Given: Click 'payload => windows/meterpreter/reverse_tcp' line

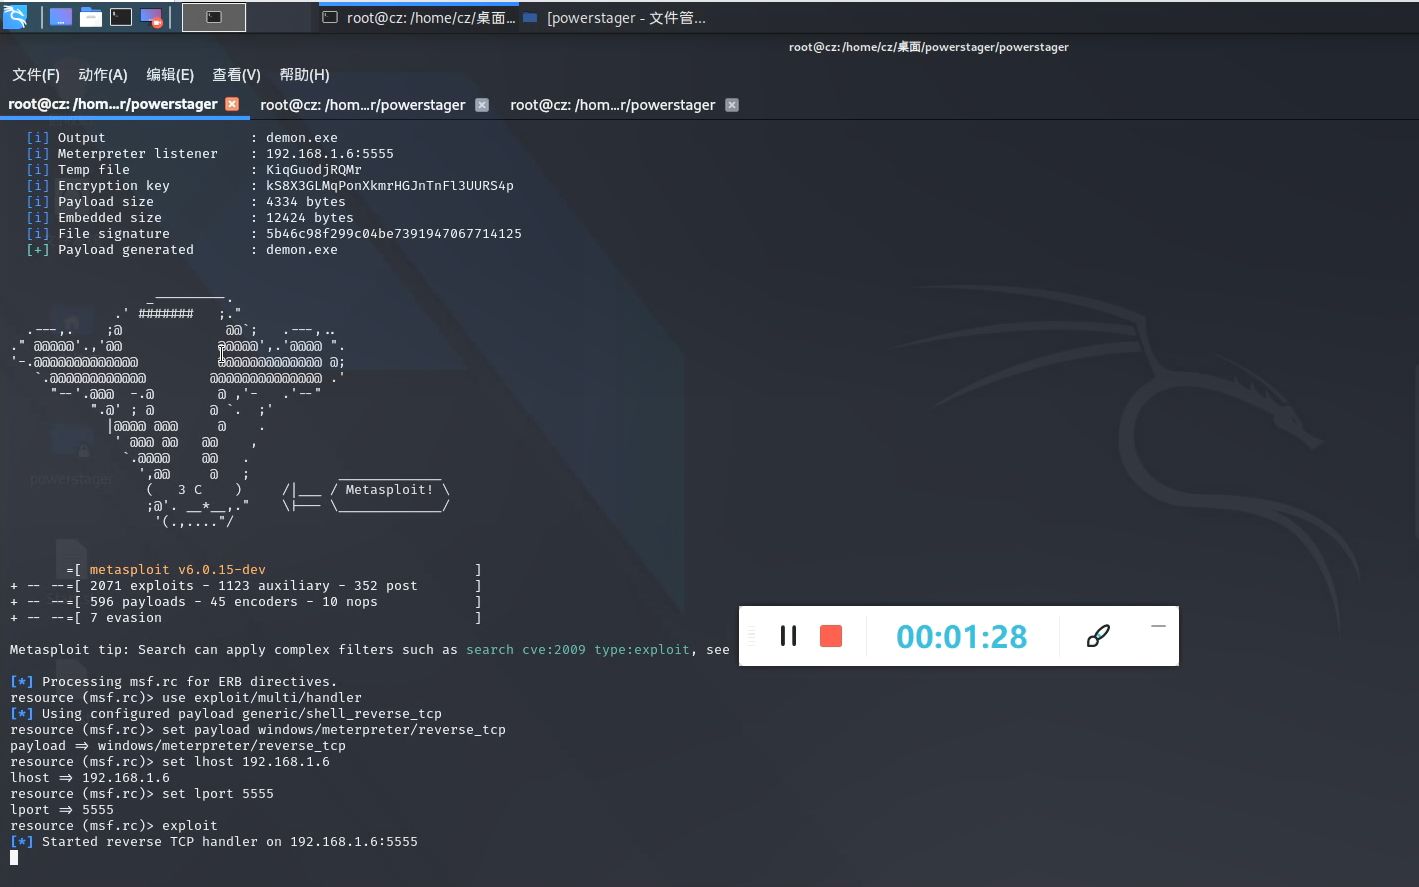Looking at the screenshot, I should pyautogui.click(x=178, y=746).
